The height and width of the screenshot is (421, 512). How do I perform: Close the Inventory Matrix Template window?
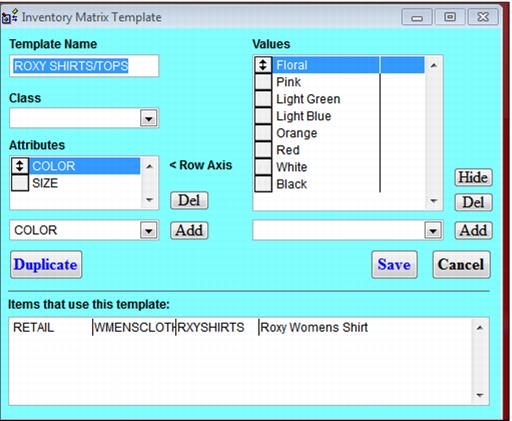[483, 17]
